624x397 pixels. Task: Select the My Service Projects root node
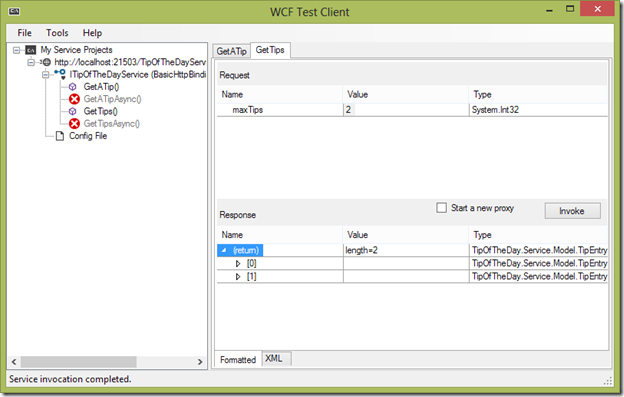[x=76, y=50]
